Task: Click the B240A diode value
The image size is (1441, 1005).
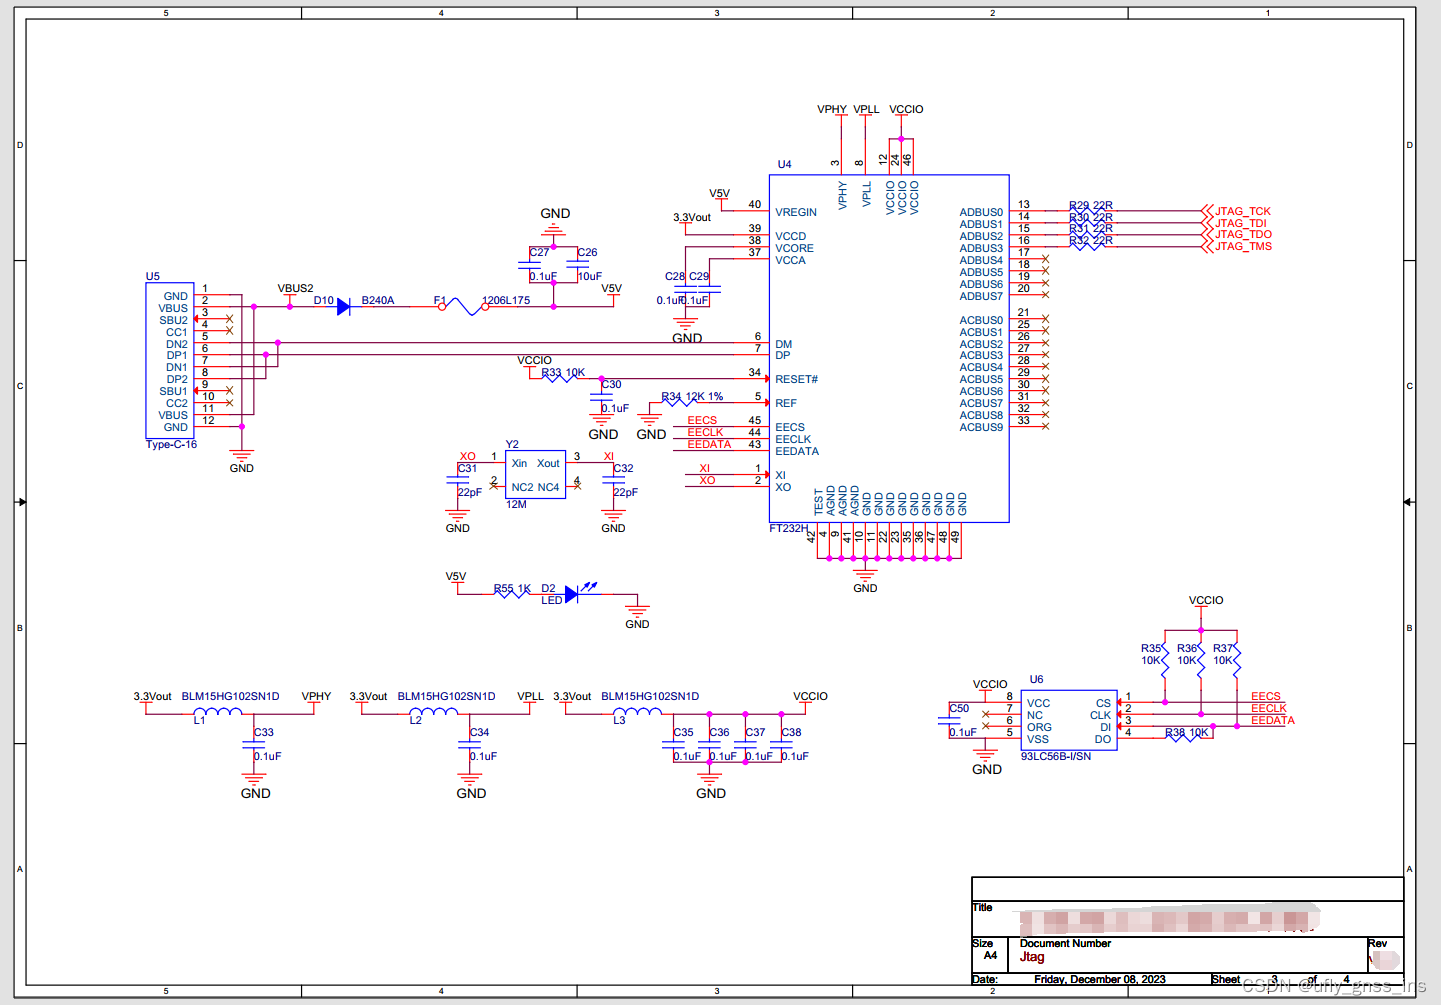Action: click(378, 300)
